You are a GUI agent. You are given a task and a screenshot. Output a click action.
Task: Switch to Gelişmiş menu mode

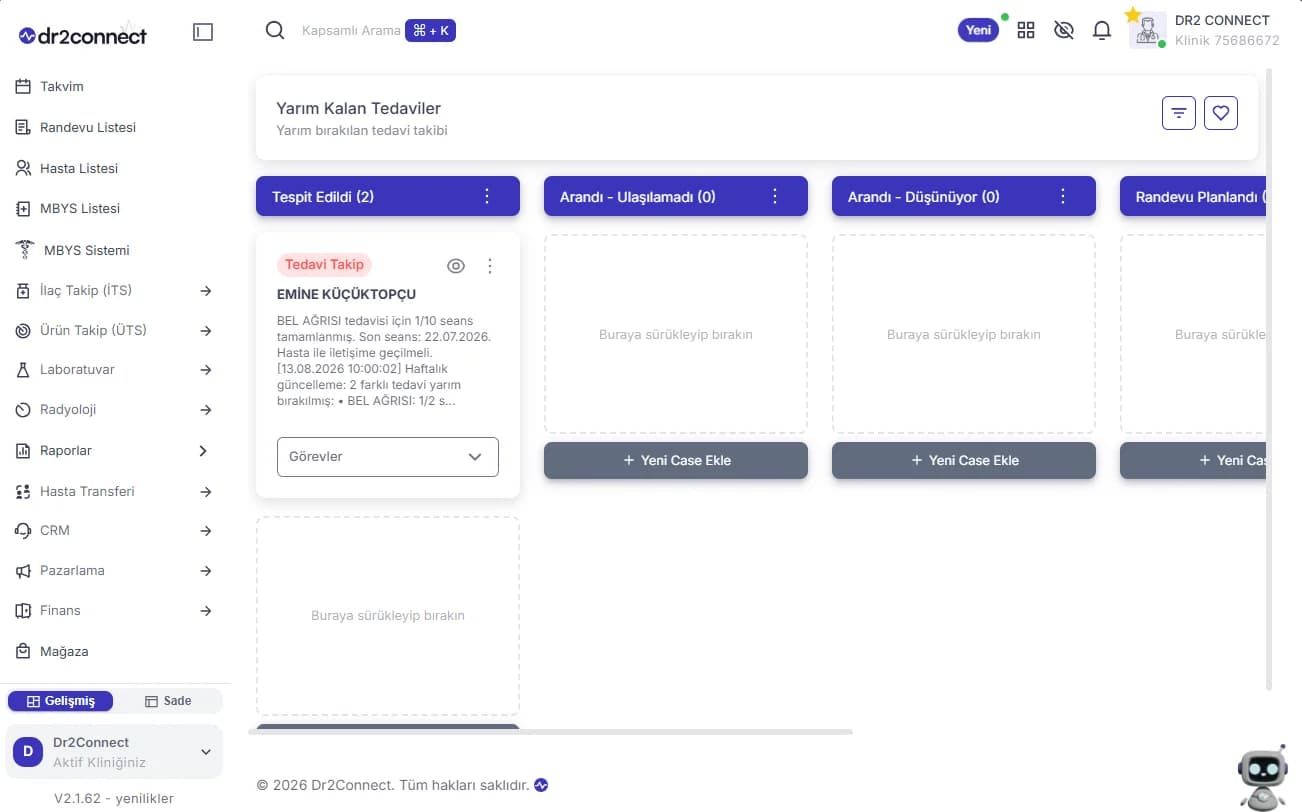[x=60, y=701]
